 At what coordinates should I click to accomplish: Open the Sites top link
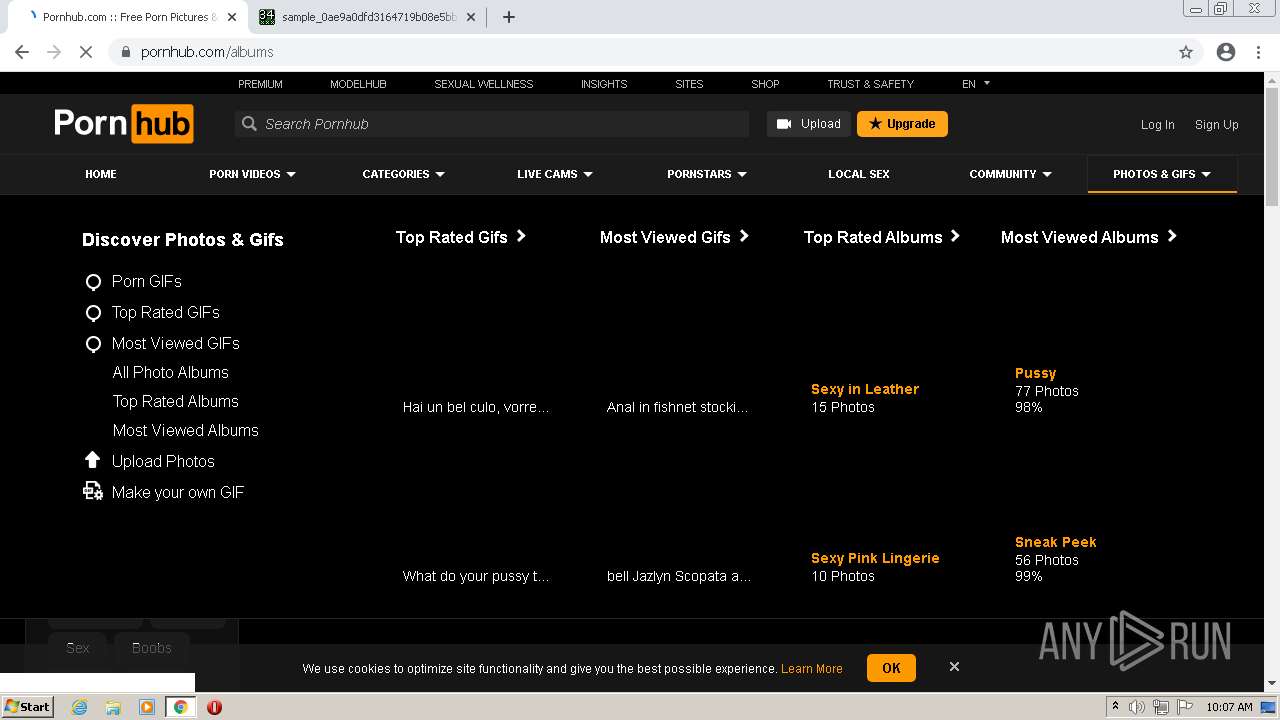[689, 84]
